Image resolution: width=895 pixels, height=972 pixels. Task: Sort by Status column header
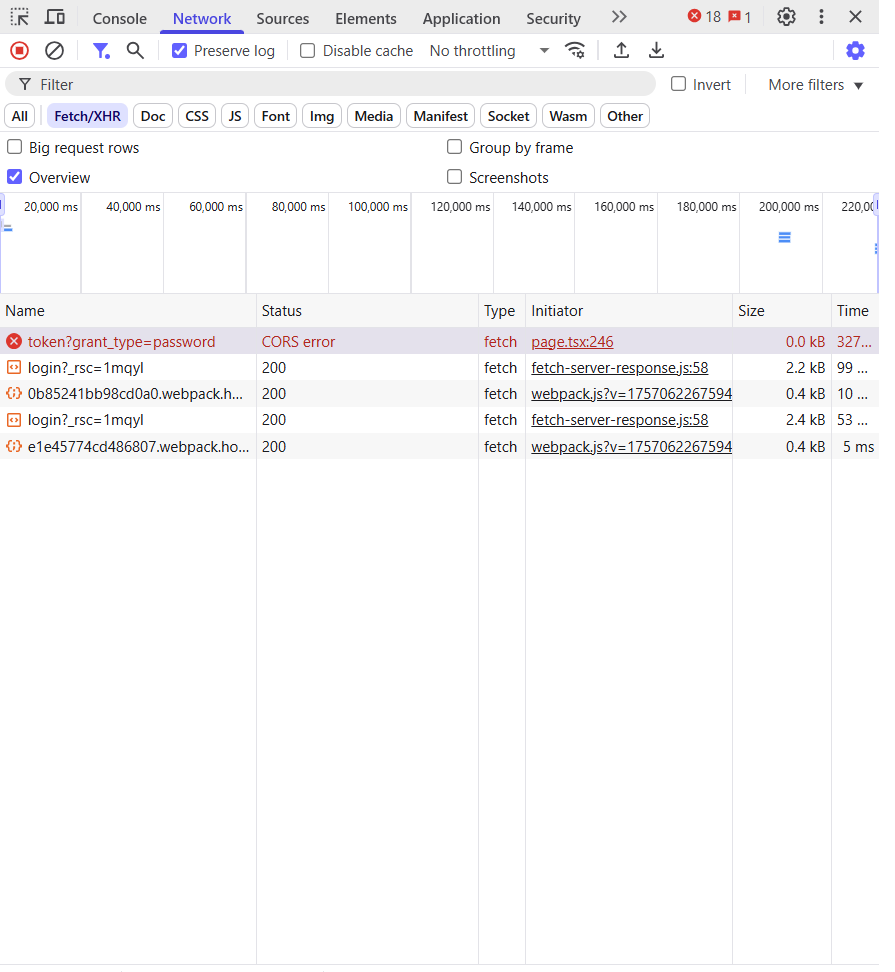coord(367,311)
